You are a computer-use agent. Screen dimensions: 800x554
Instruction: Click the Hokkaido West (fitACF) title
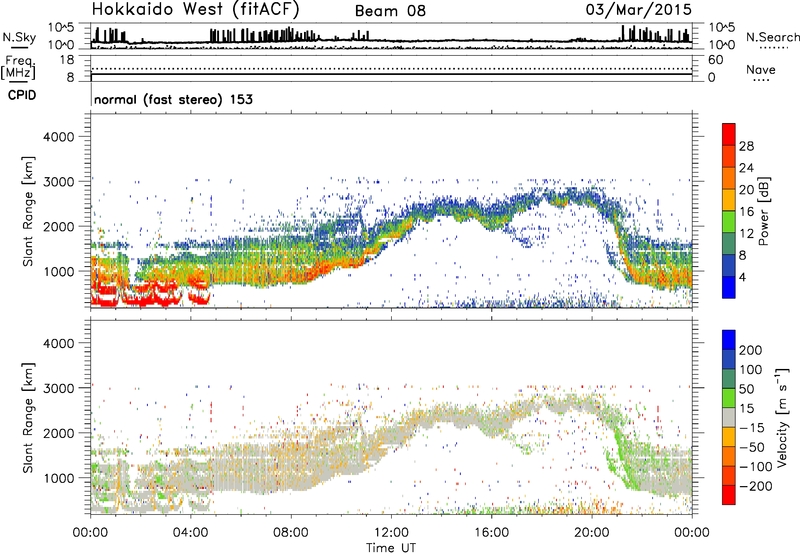195,10
